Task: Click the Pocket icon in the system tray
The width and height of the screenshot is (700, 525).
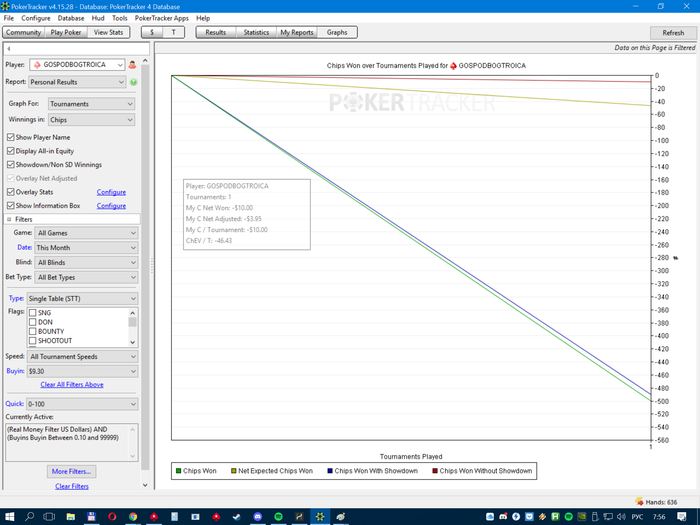Action: pyautogui.click(x=529, y=517)
